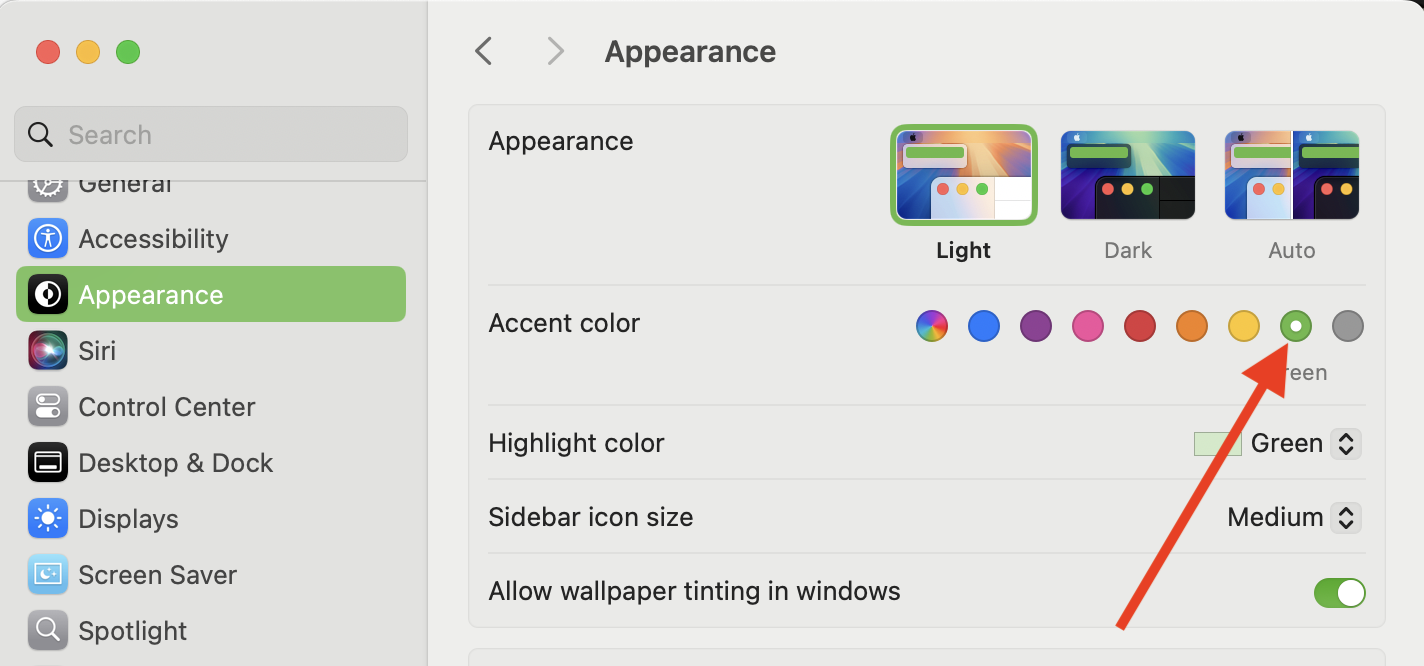Image resolution: width=1424 pixels, height=666 pixels.
Task: Click the Siri icon in sidebar
Action: click(x=48, y=351)
